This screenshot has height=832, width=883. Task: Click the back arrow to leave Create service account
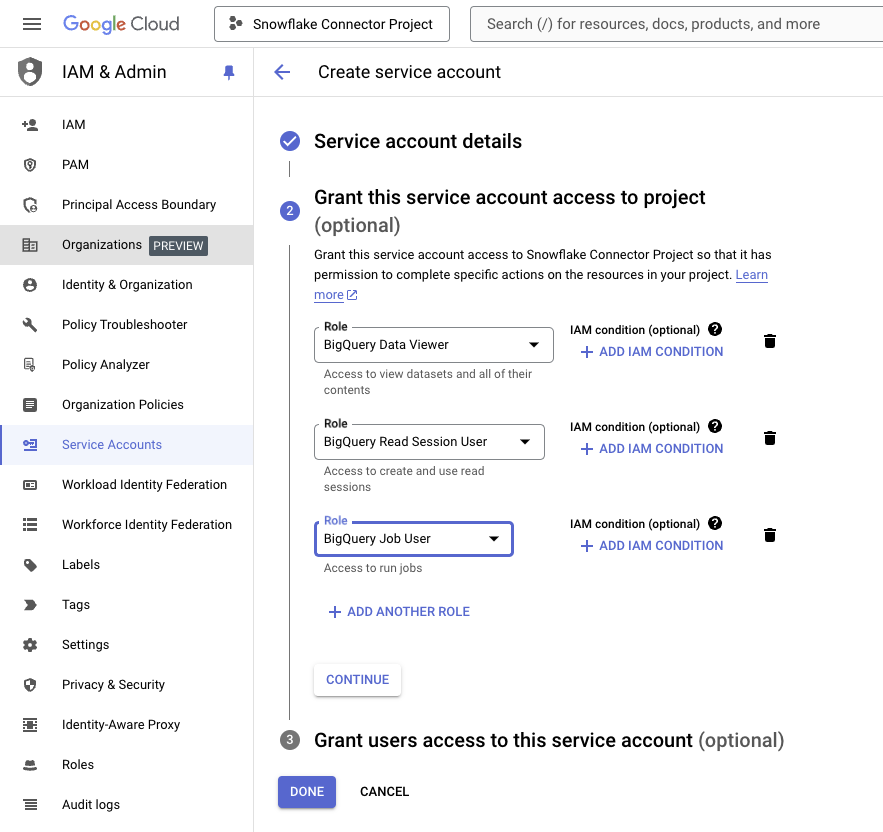[282, 72]
